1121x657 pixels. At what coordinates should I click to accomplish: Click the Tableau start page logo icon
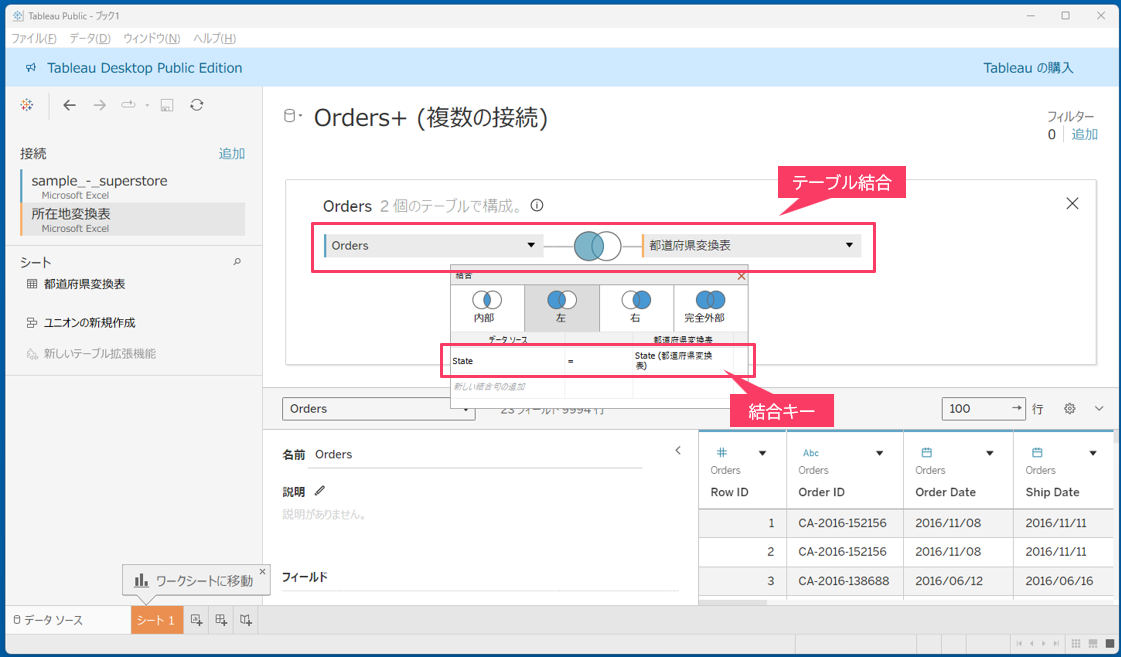[27, 105]
